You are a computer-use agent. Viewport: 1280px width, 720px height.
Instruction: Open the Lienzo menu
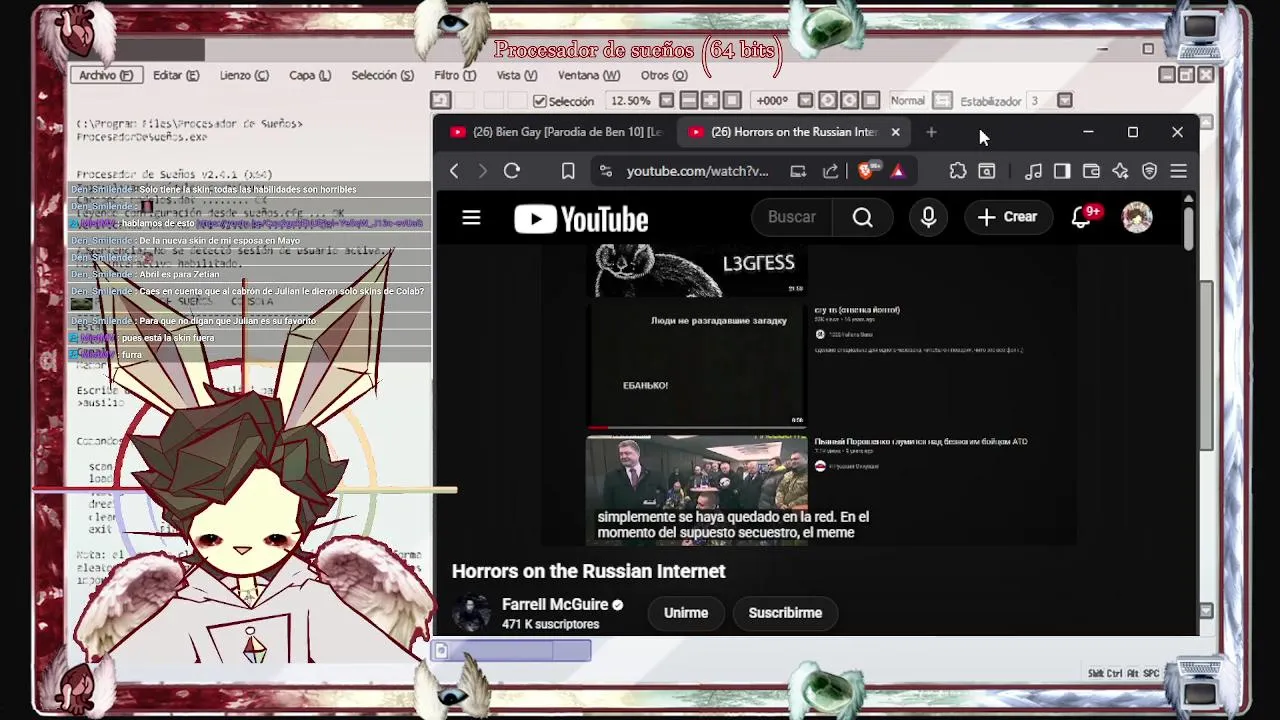pyautogui.click(x=244, y=75)
